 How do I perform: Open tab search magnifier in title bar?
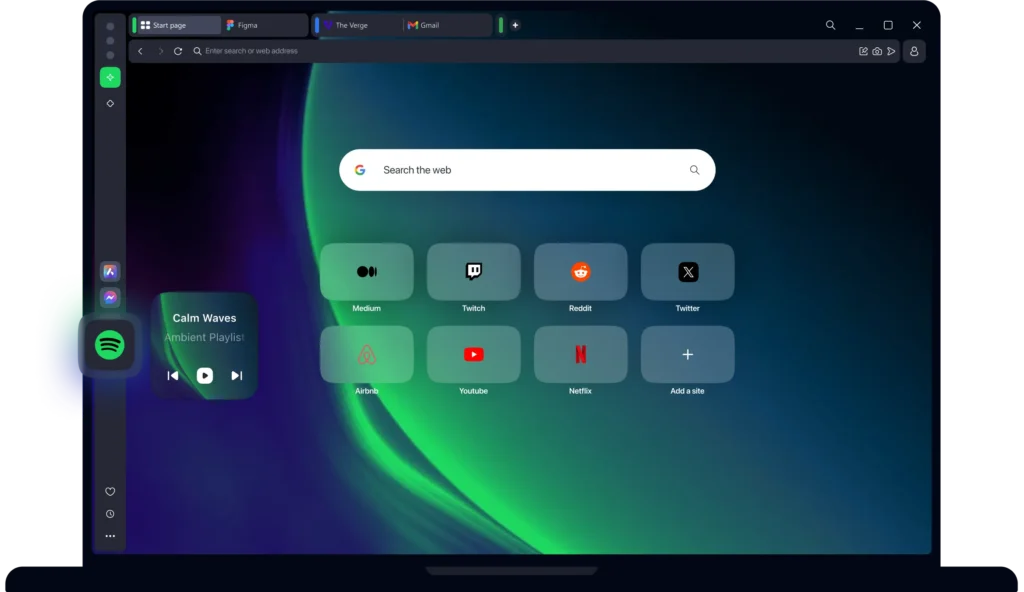pyautogui.click(x=831, y=25)
